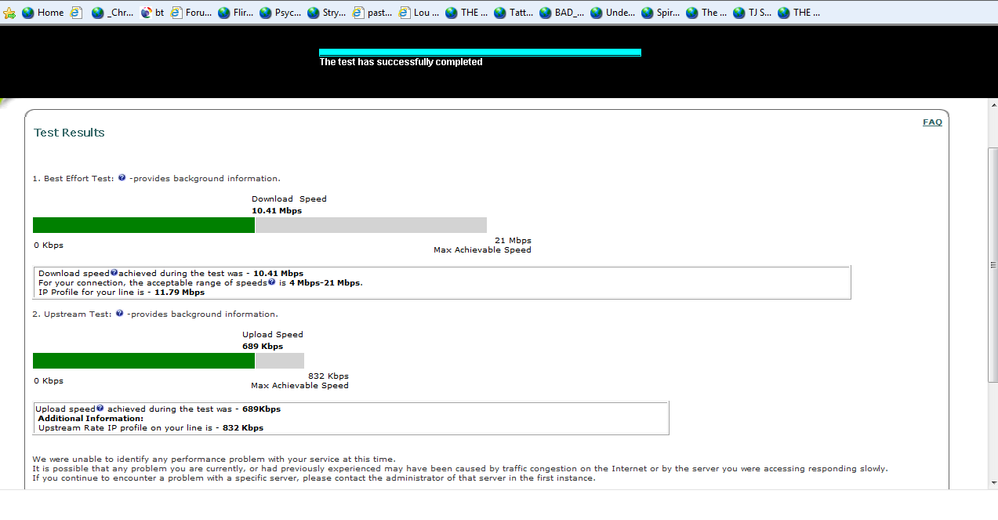Click 'We were unable to identify' message line
Image resolution: width=998 pixels, height=520 pixels.
(214, 459)
